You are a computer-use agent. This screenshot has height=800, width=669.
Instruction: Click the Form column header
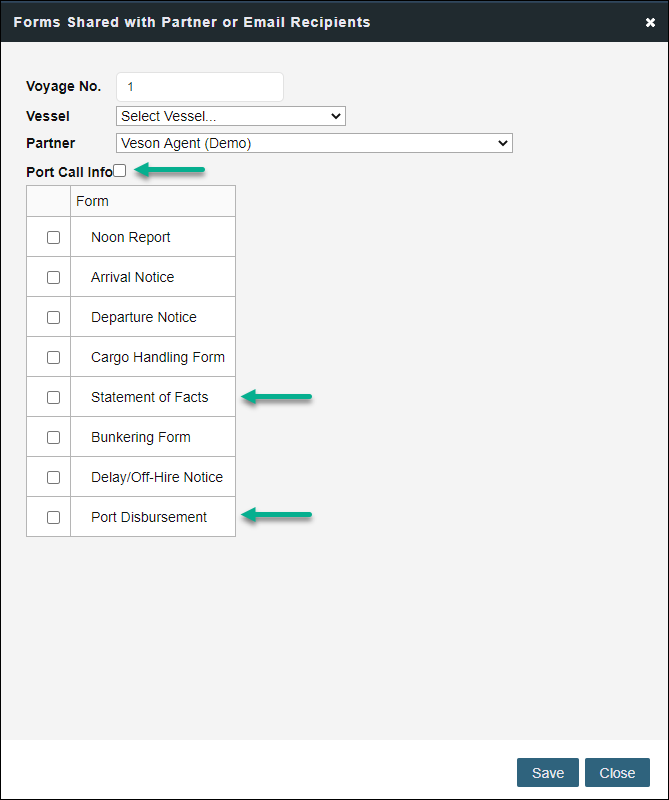point(92,201)
